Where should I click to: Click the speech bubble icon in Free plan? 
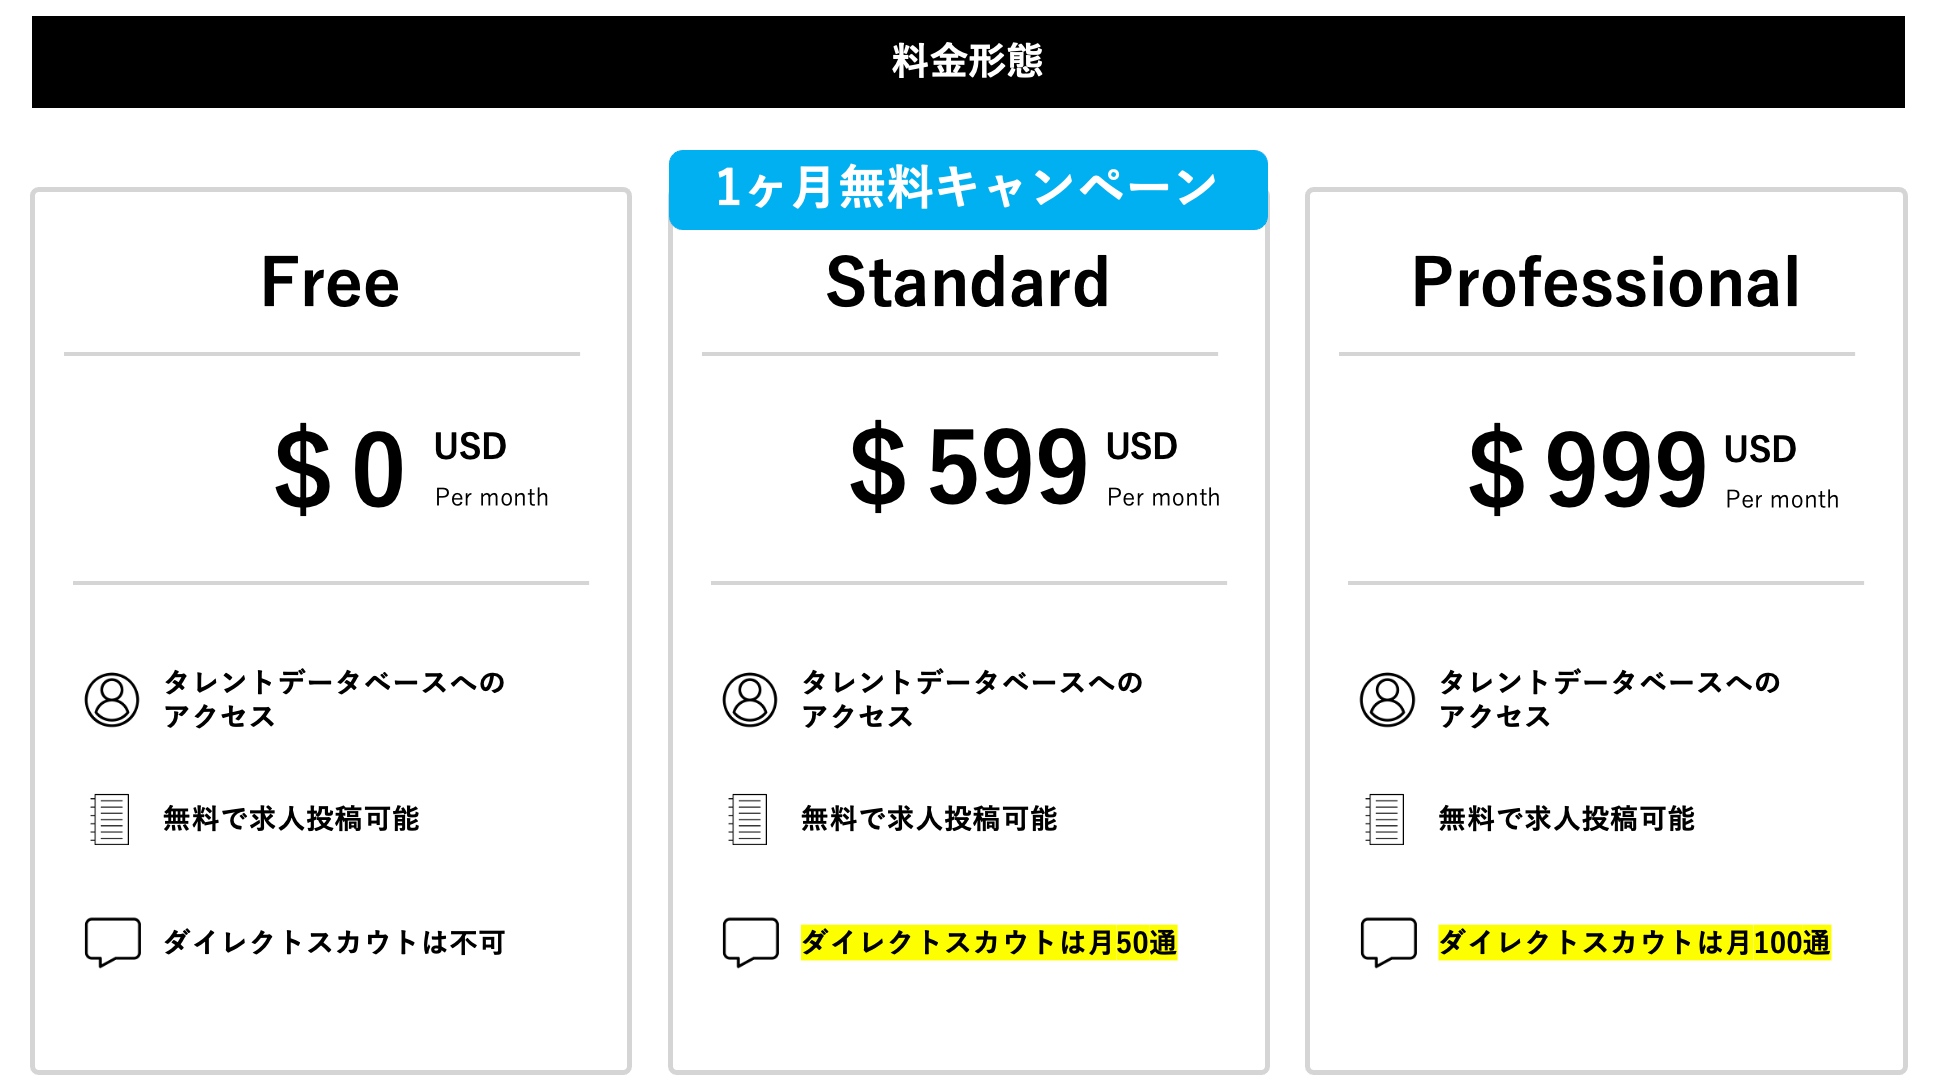point(112,941)
